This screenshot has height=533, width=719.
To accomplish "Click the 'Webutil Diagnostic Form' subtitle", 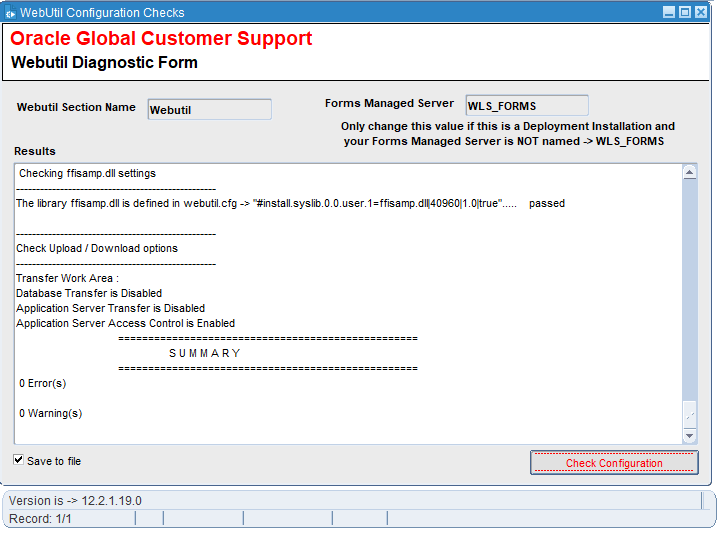I will (104, 62).
